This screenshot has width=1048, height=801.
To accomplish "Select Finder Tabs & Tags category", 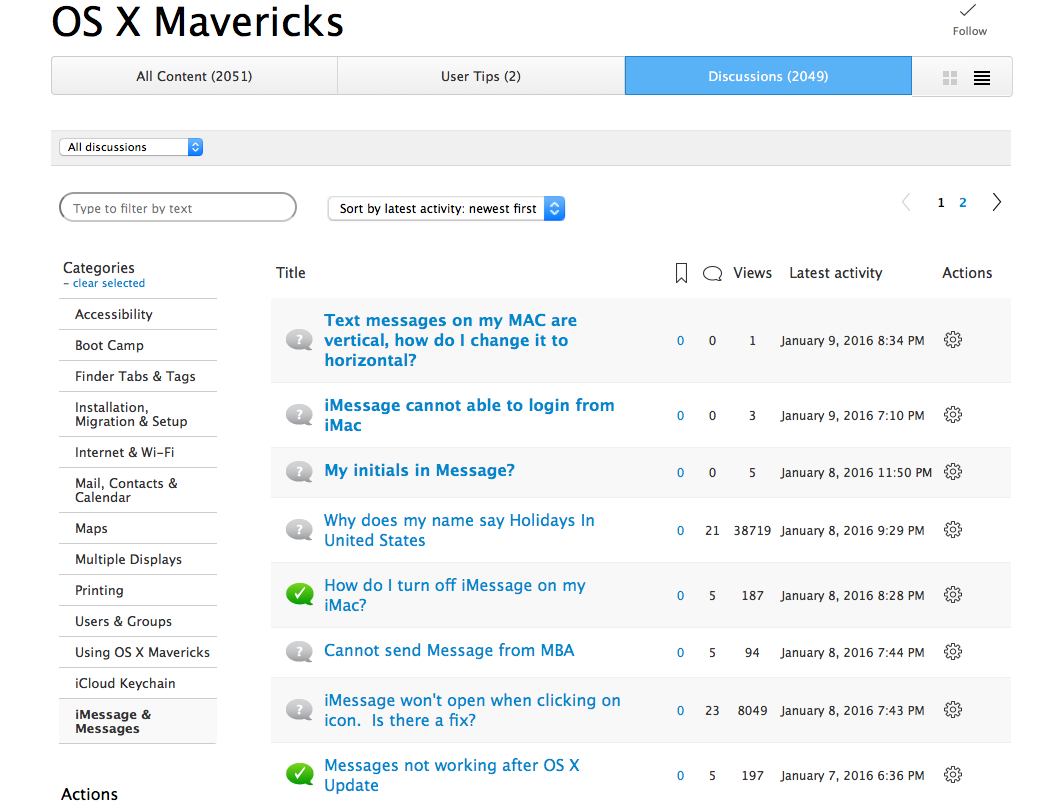I will coord(138,376).
